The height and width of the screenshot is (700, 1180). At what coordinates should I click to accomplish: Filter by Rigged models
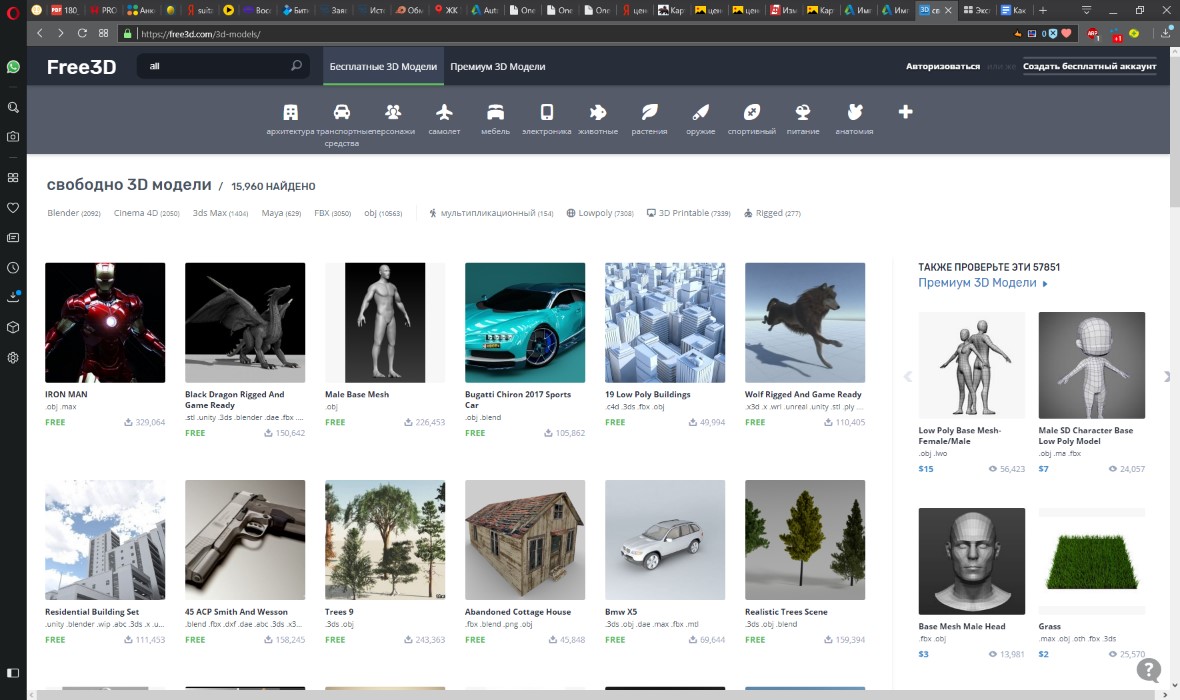772,213
